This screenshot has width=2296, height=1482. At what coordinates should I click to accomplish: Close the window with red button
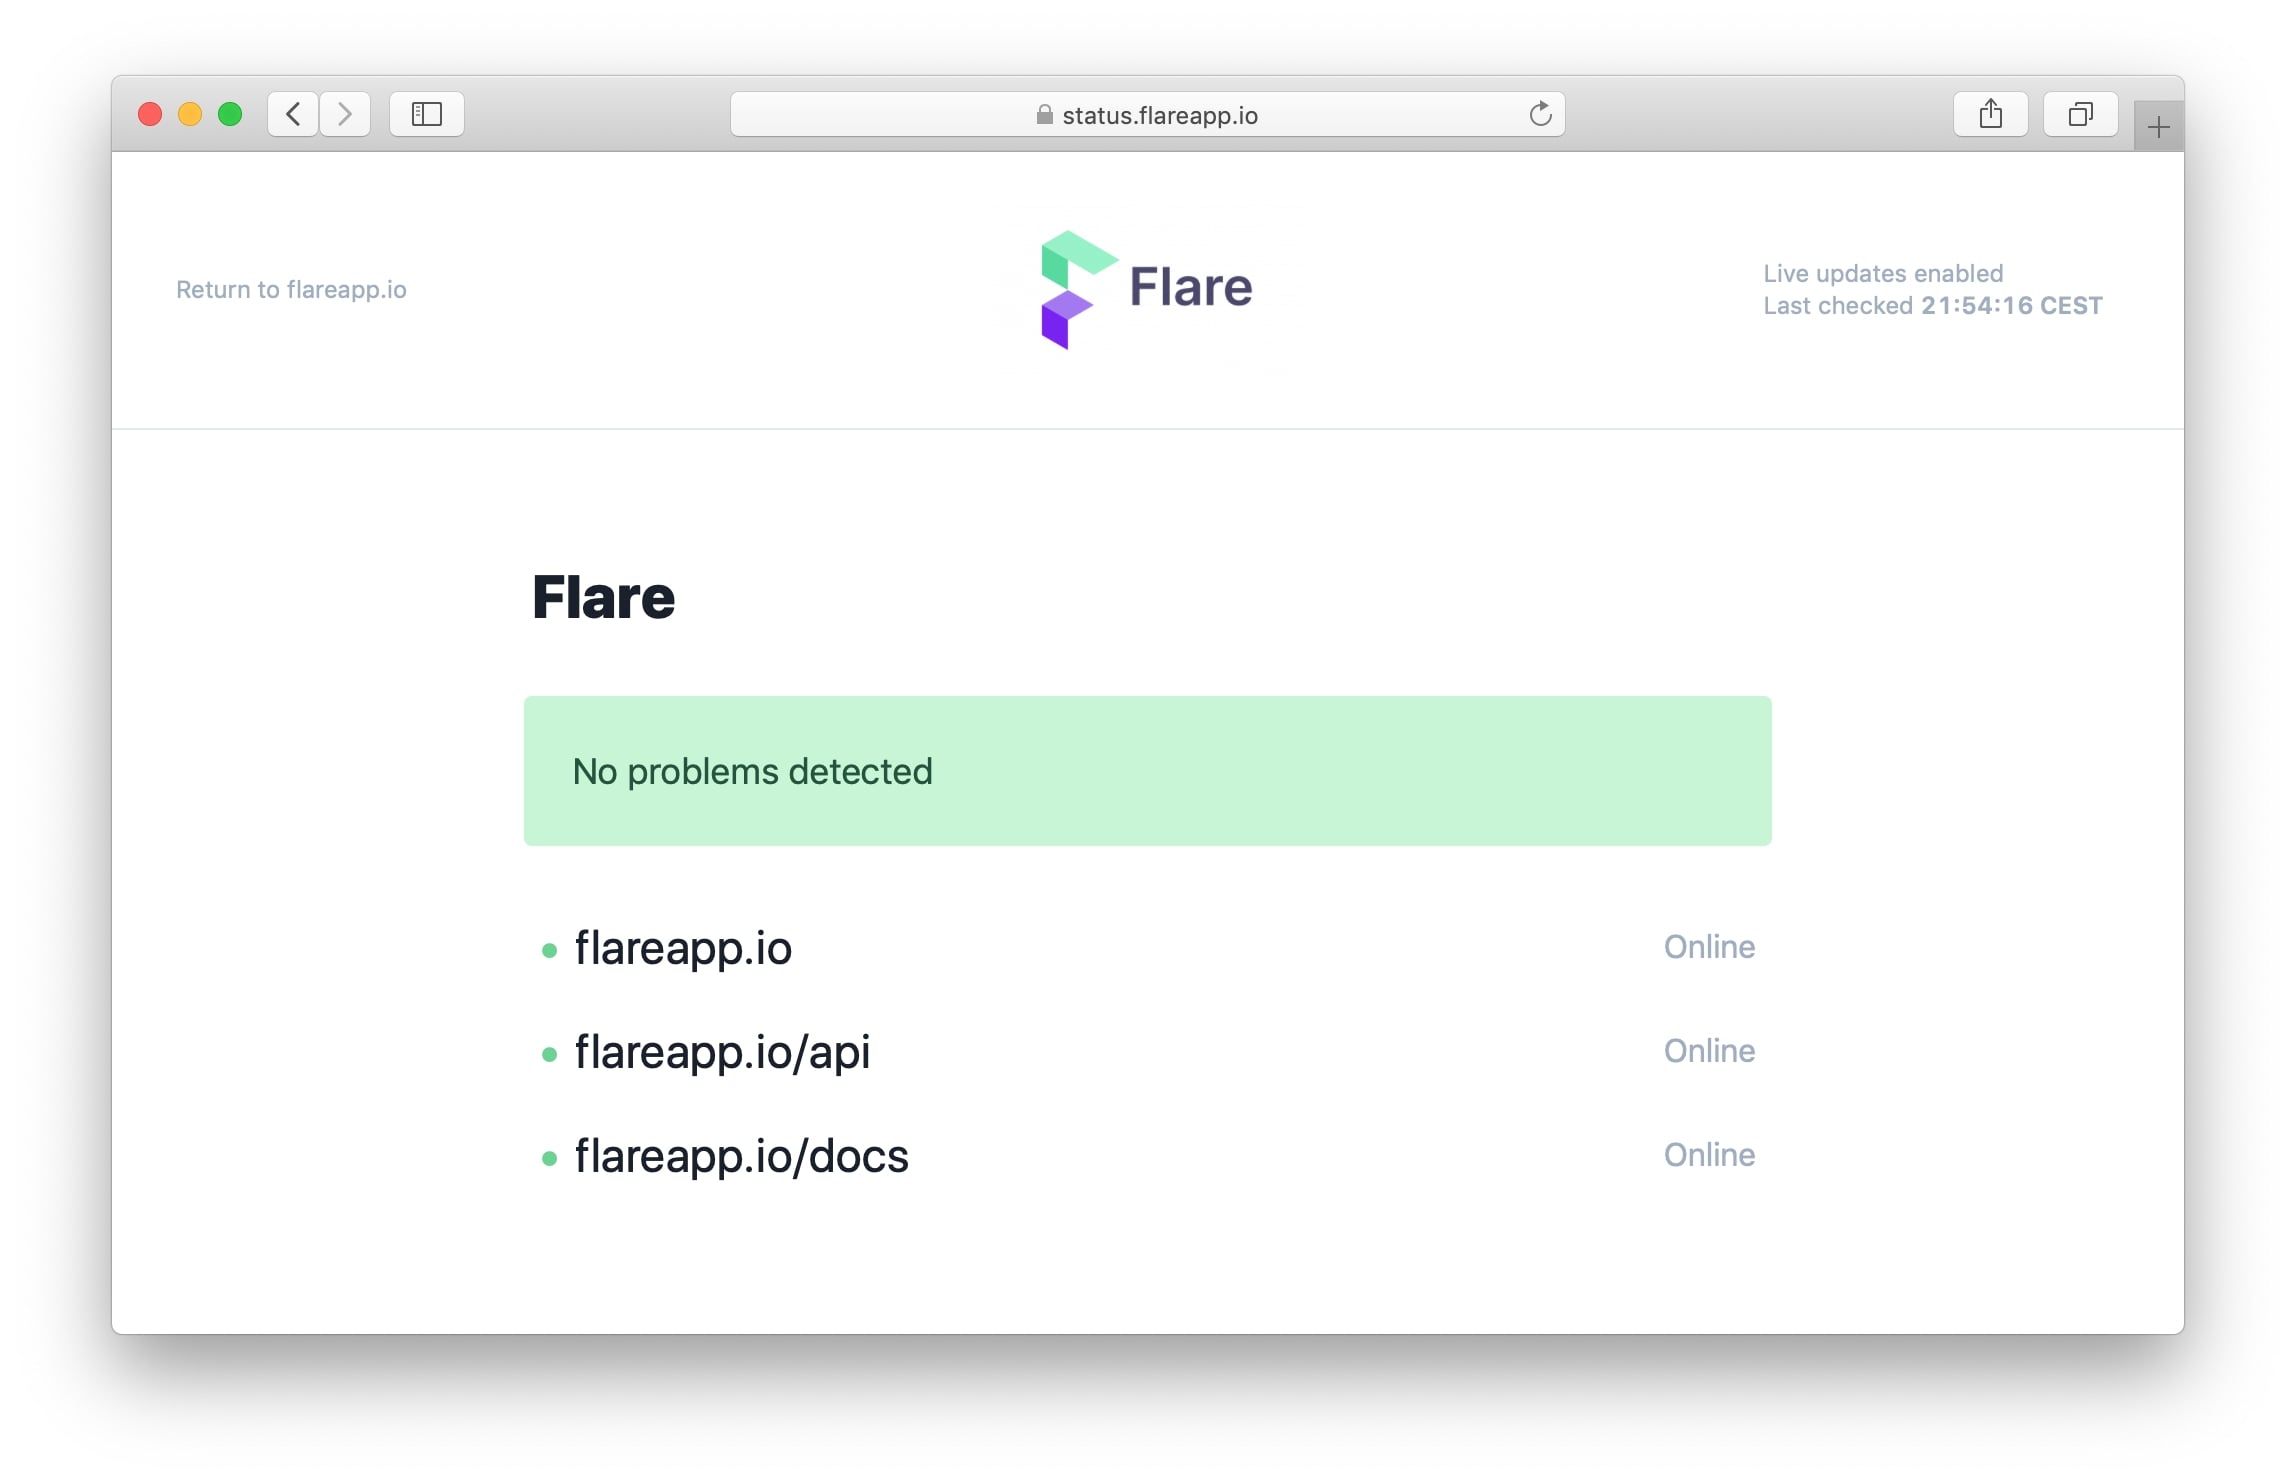150,114
